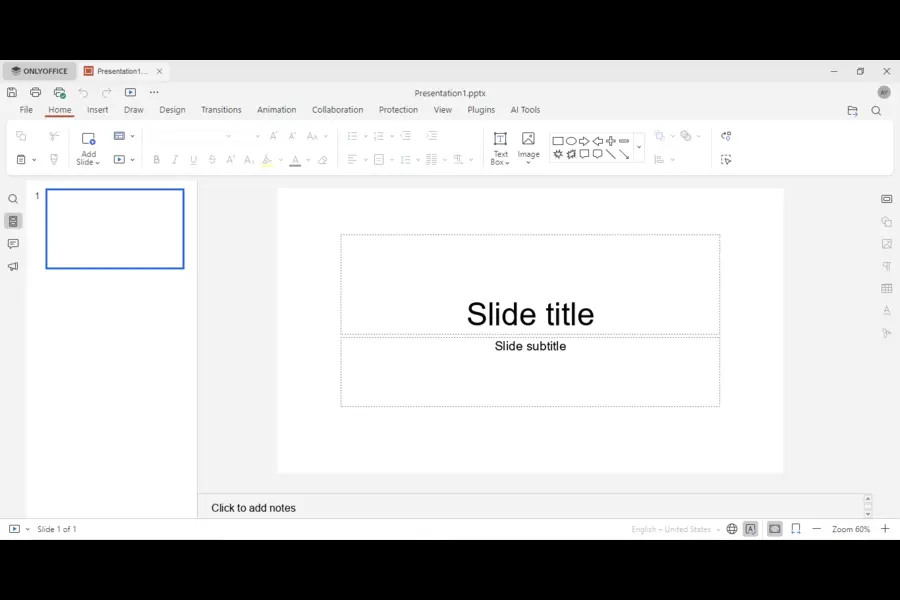Click the Search magnifier near top right
This screenshot has height=600, width=900.
pyautogui.click(x=876, y=111)
